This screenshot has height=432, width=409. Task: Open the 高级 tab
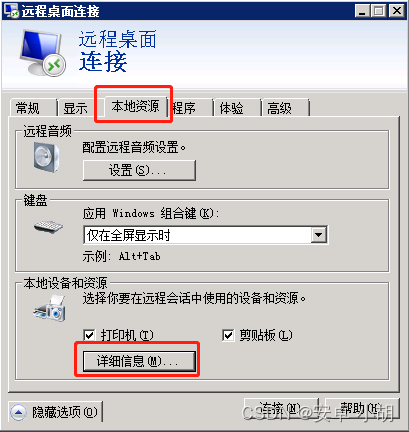(285, 108)
